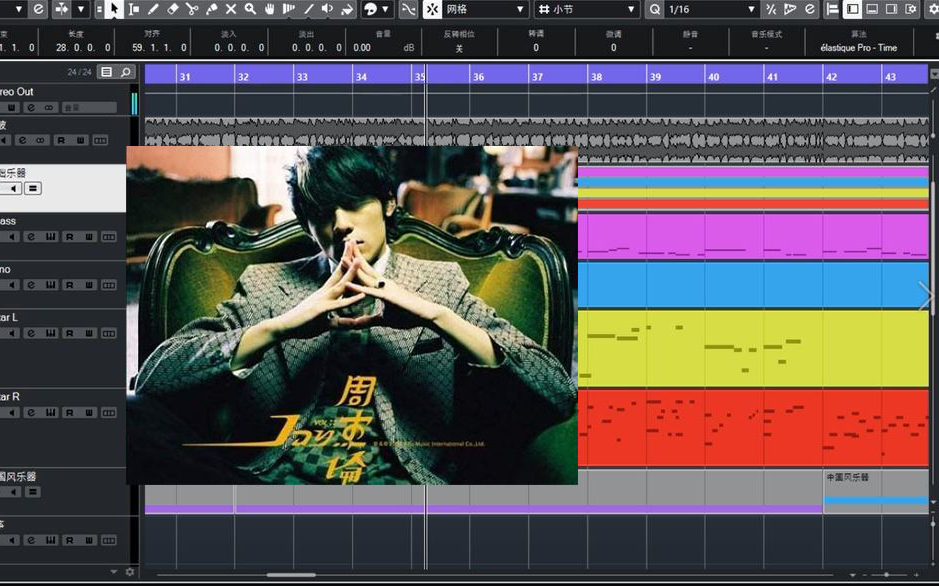The image size is (939, 586).
Task: Open edit settings for guitar L track
Action: coord(31,333)
